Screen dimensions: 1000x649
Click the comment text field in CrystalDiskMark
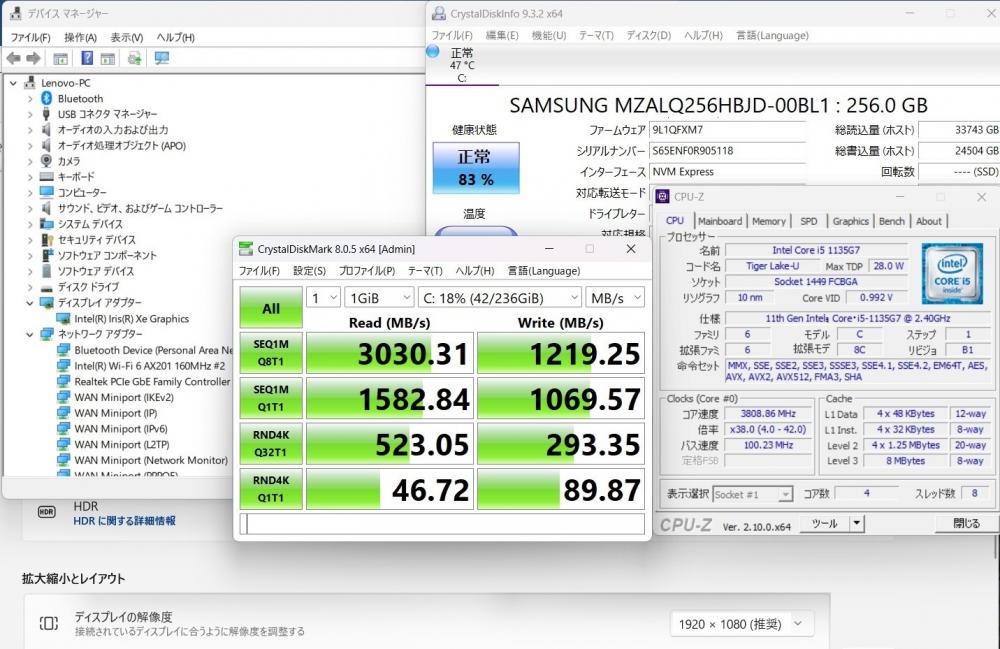click(x=442, y=524)
